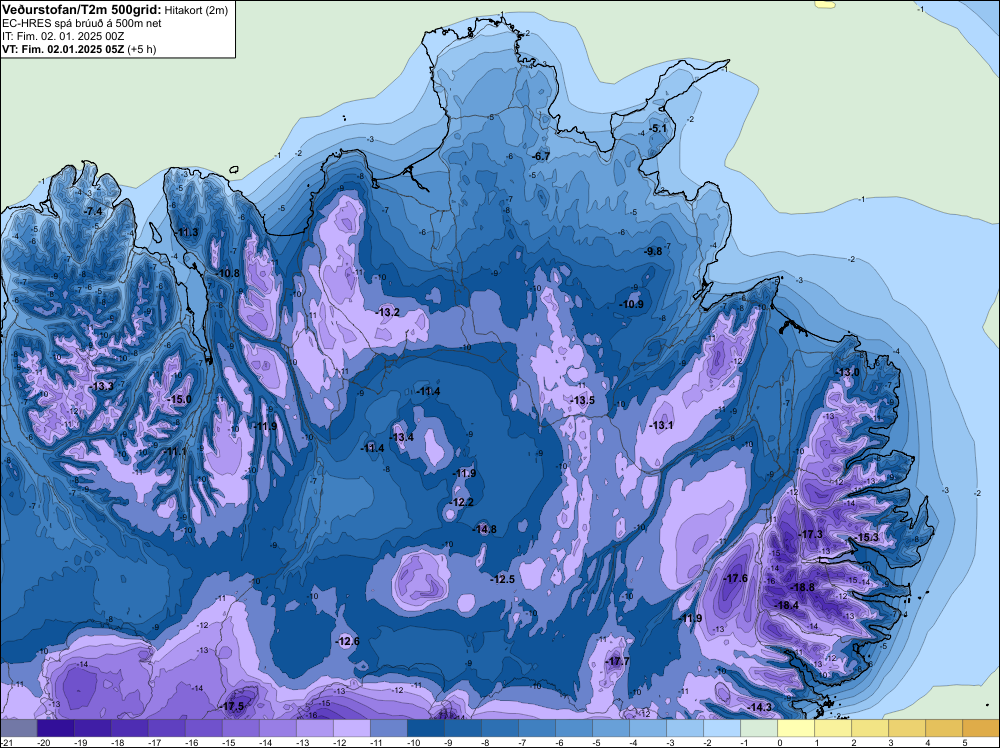Click the -11.1 temperature value

click(x=173, y=451)
